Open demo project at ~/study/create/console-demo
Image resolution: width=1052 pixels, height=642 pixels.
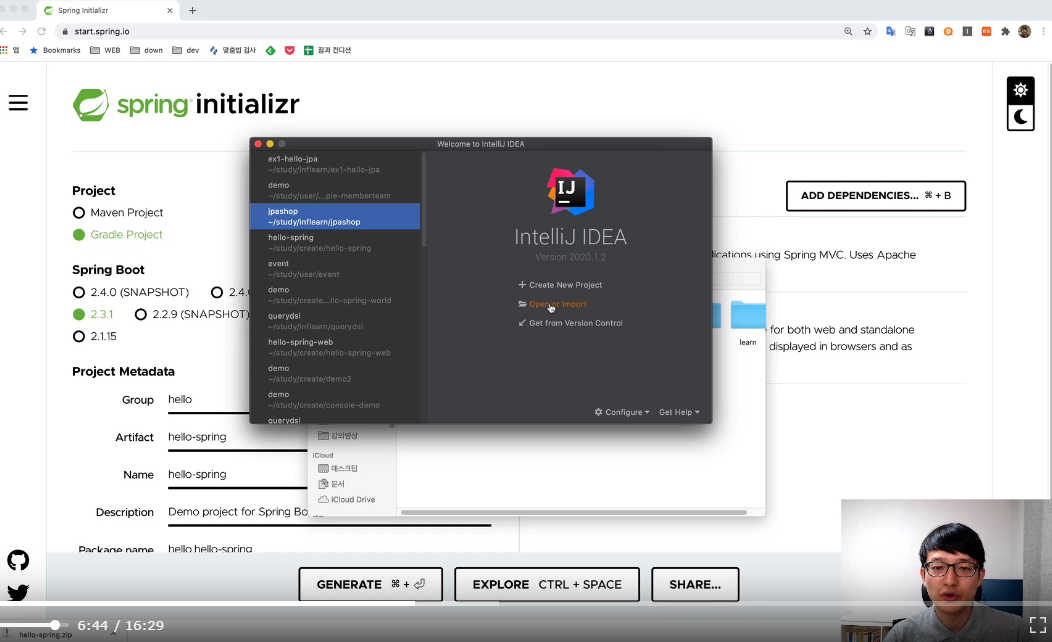[x=335, y=399]
